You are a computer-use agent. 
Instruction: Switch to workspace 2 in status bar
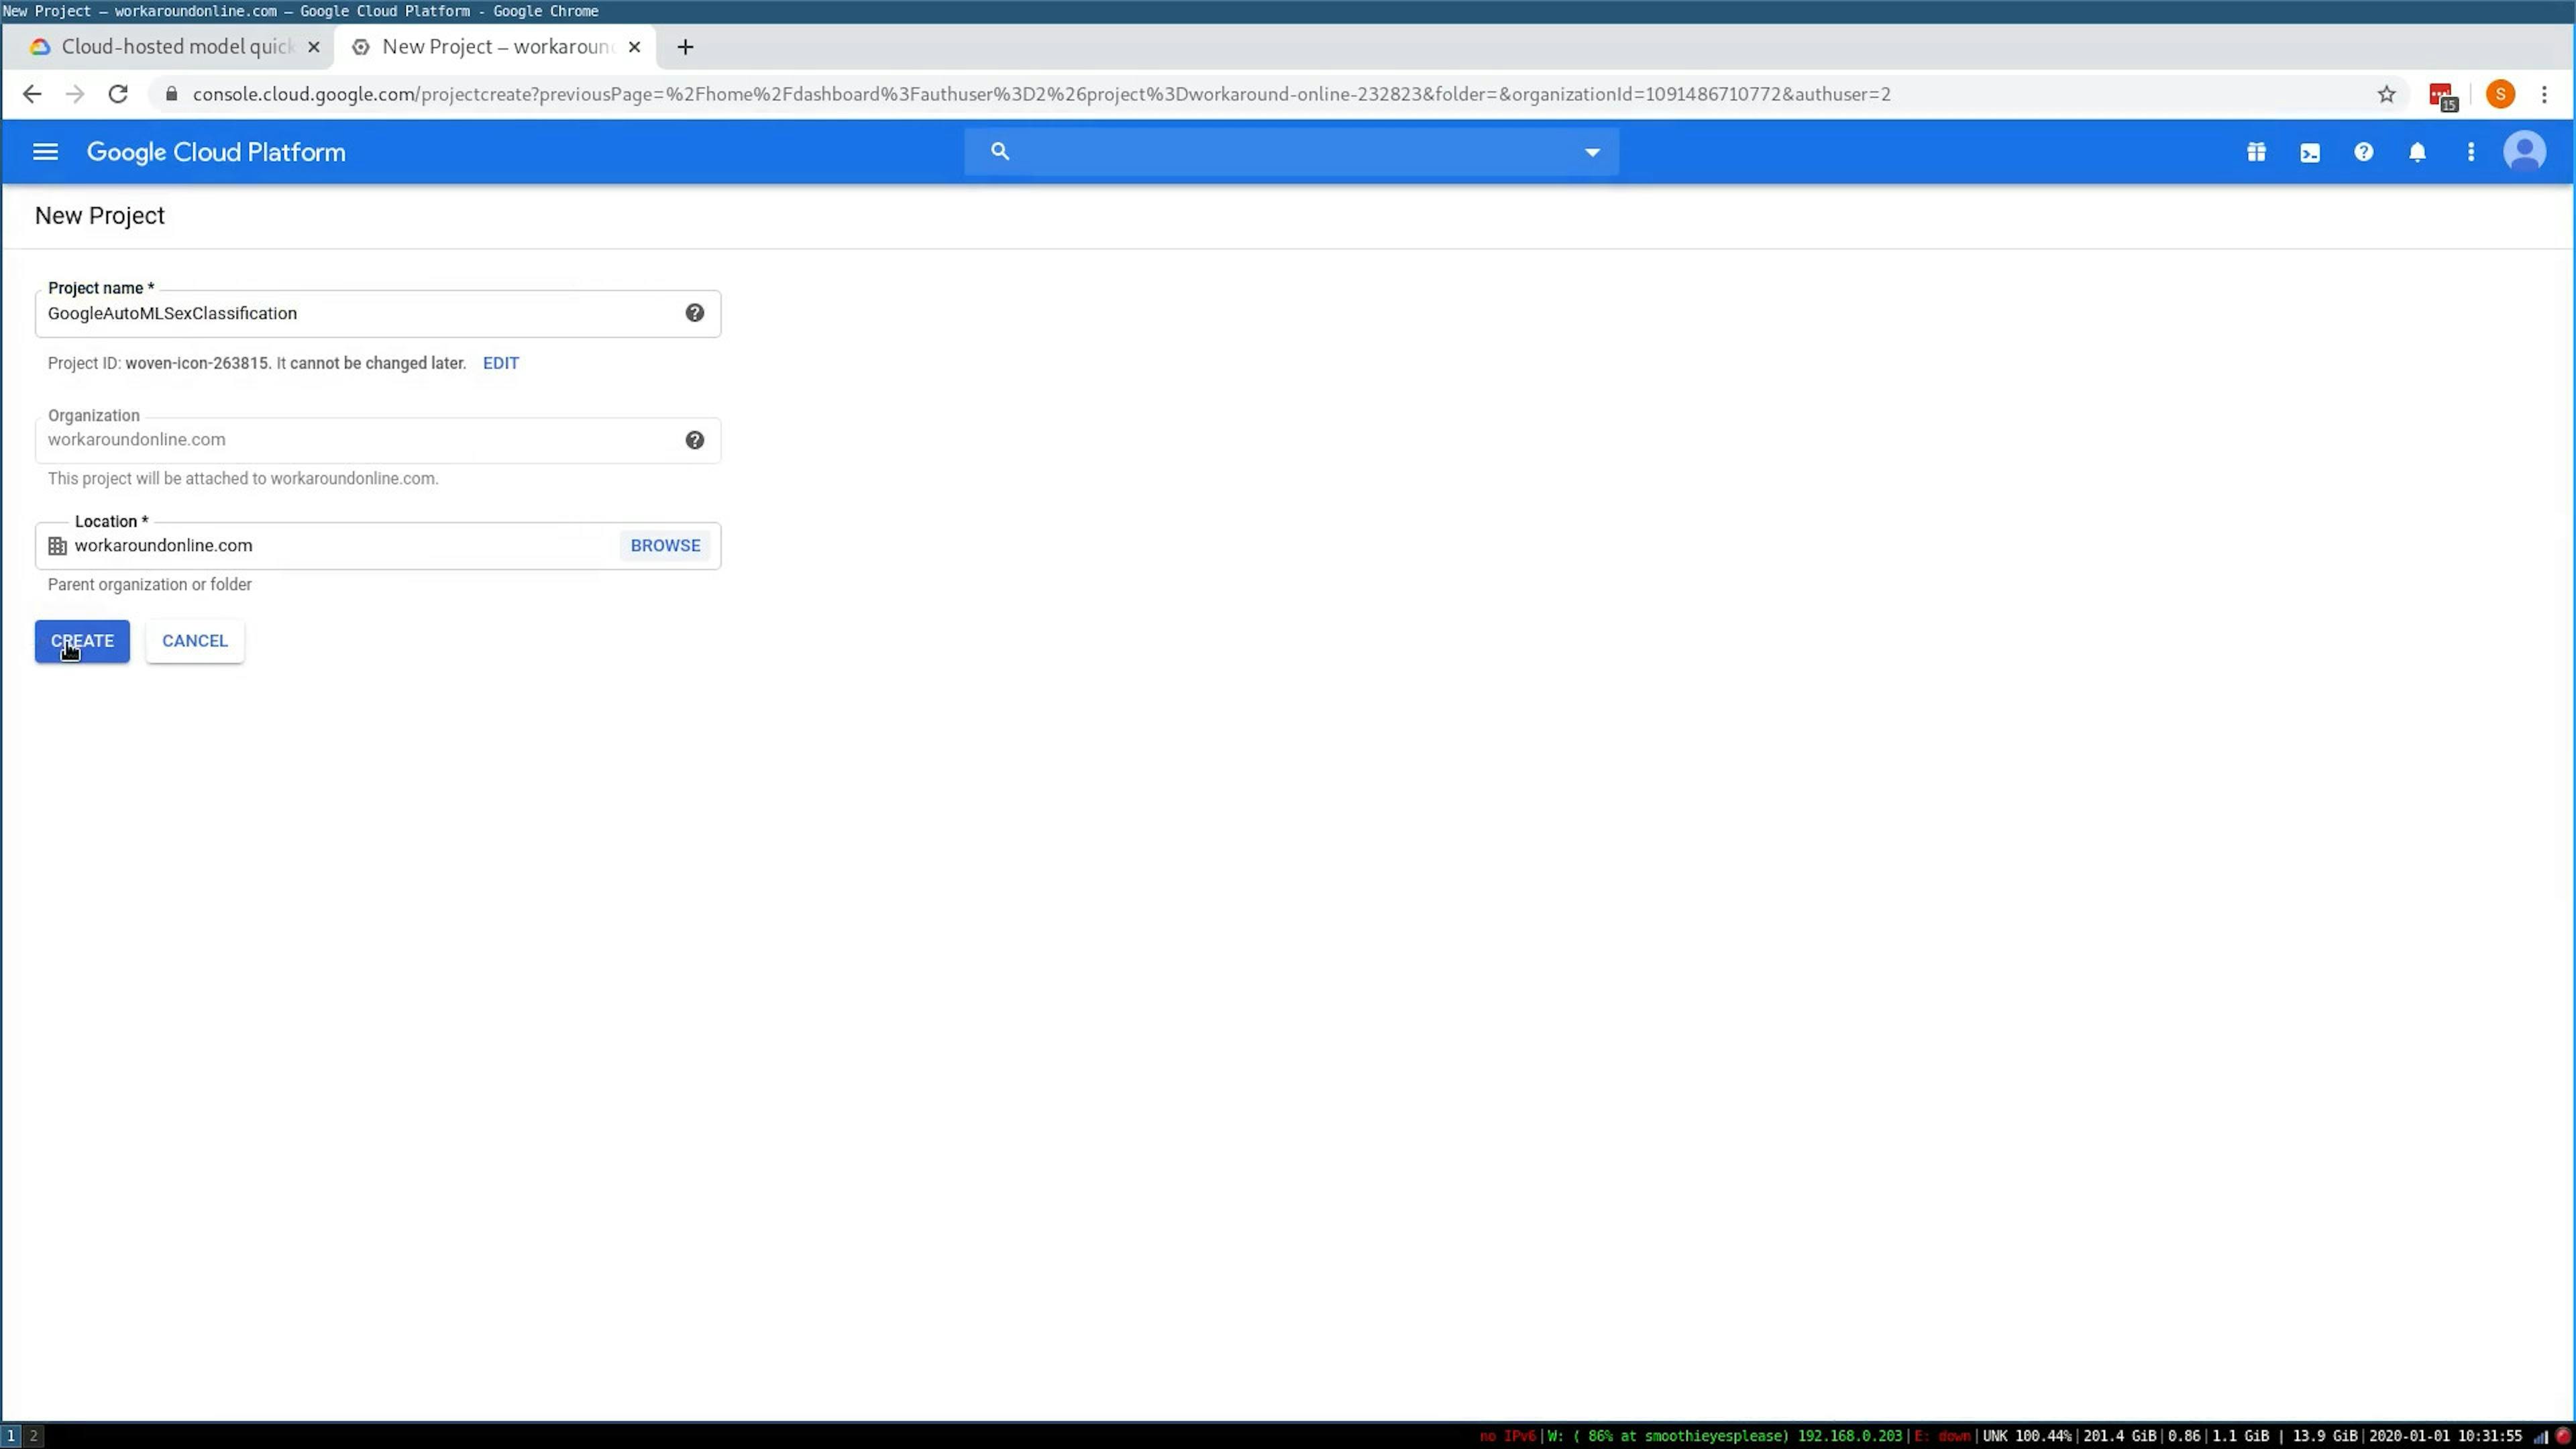[33, 1436]
